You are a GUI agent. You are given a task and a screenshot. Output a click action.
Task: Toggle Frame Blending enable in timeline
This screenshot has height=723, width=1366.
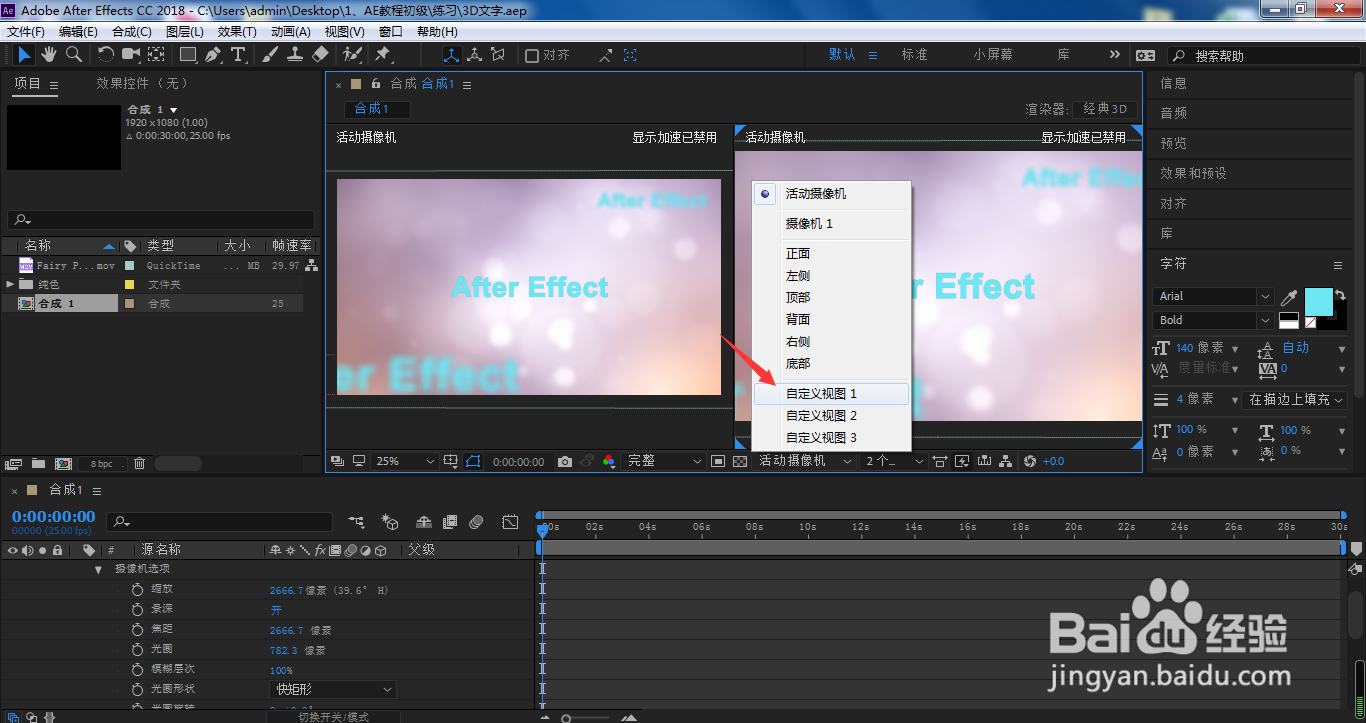click(450, 522)
